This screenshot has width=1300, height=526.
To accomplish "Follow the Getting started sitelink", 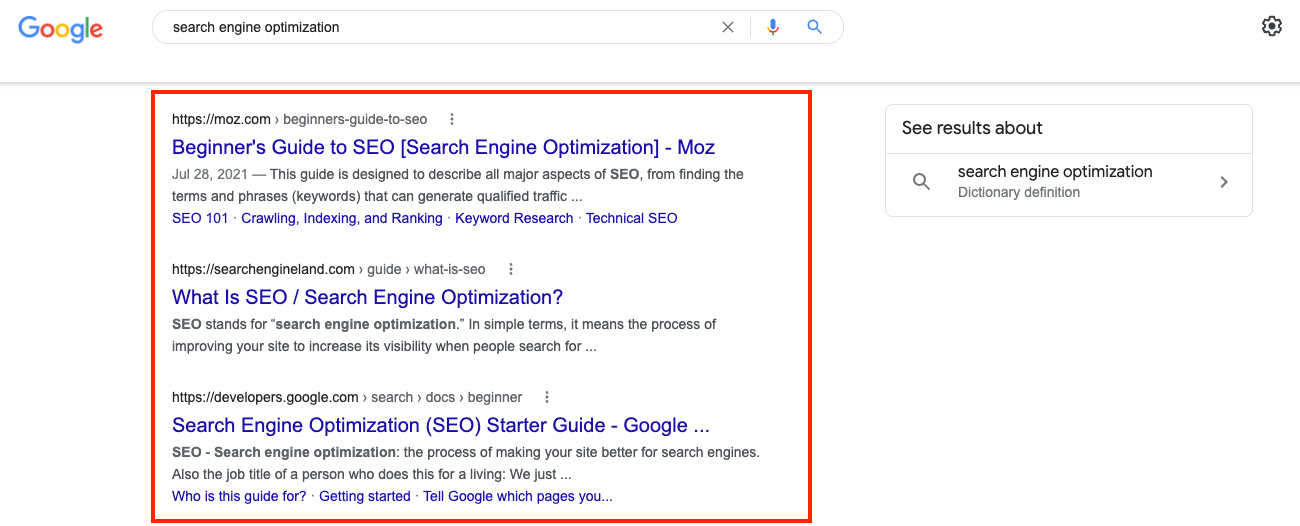I will tap(365, 496).
